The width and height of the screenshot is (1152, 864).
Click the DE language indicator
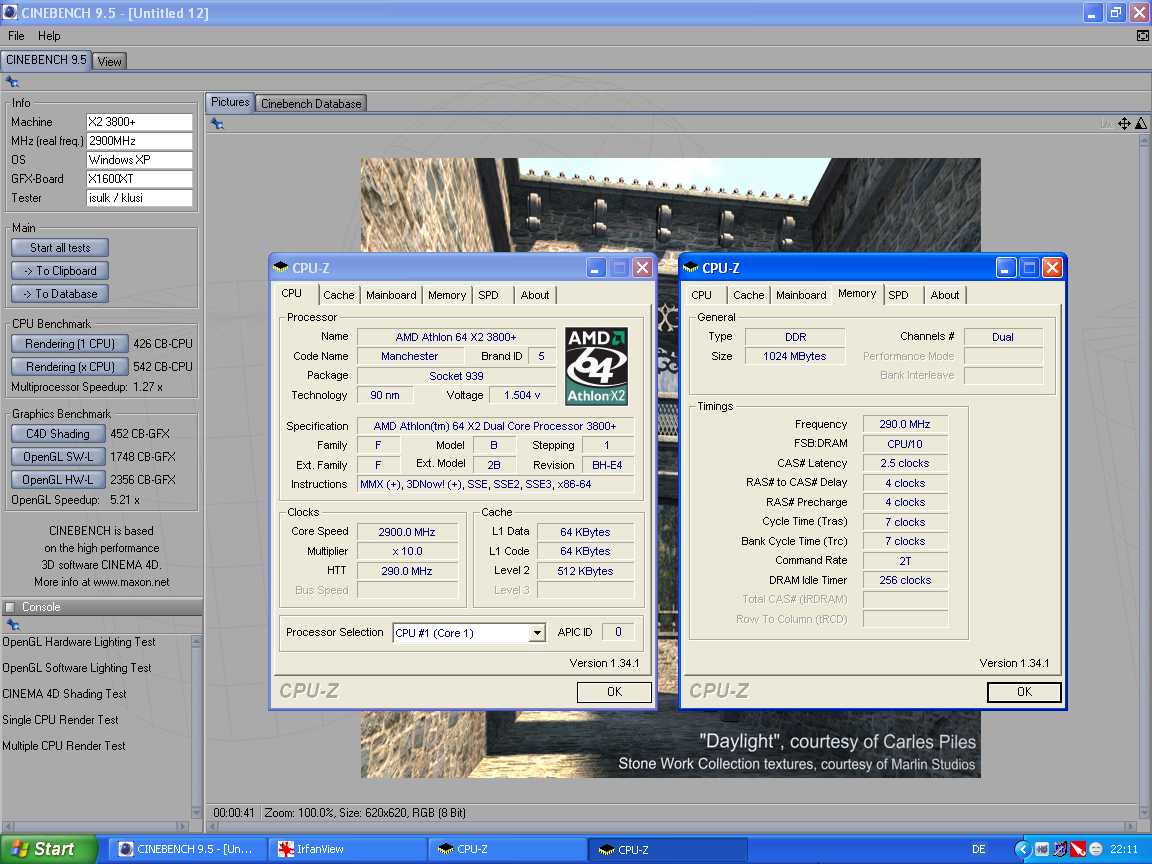click(979, 849)
